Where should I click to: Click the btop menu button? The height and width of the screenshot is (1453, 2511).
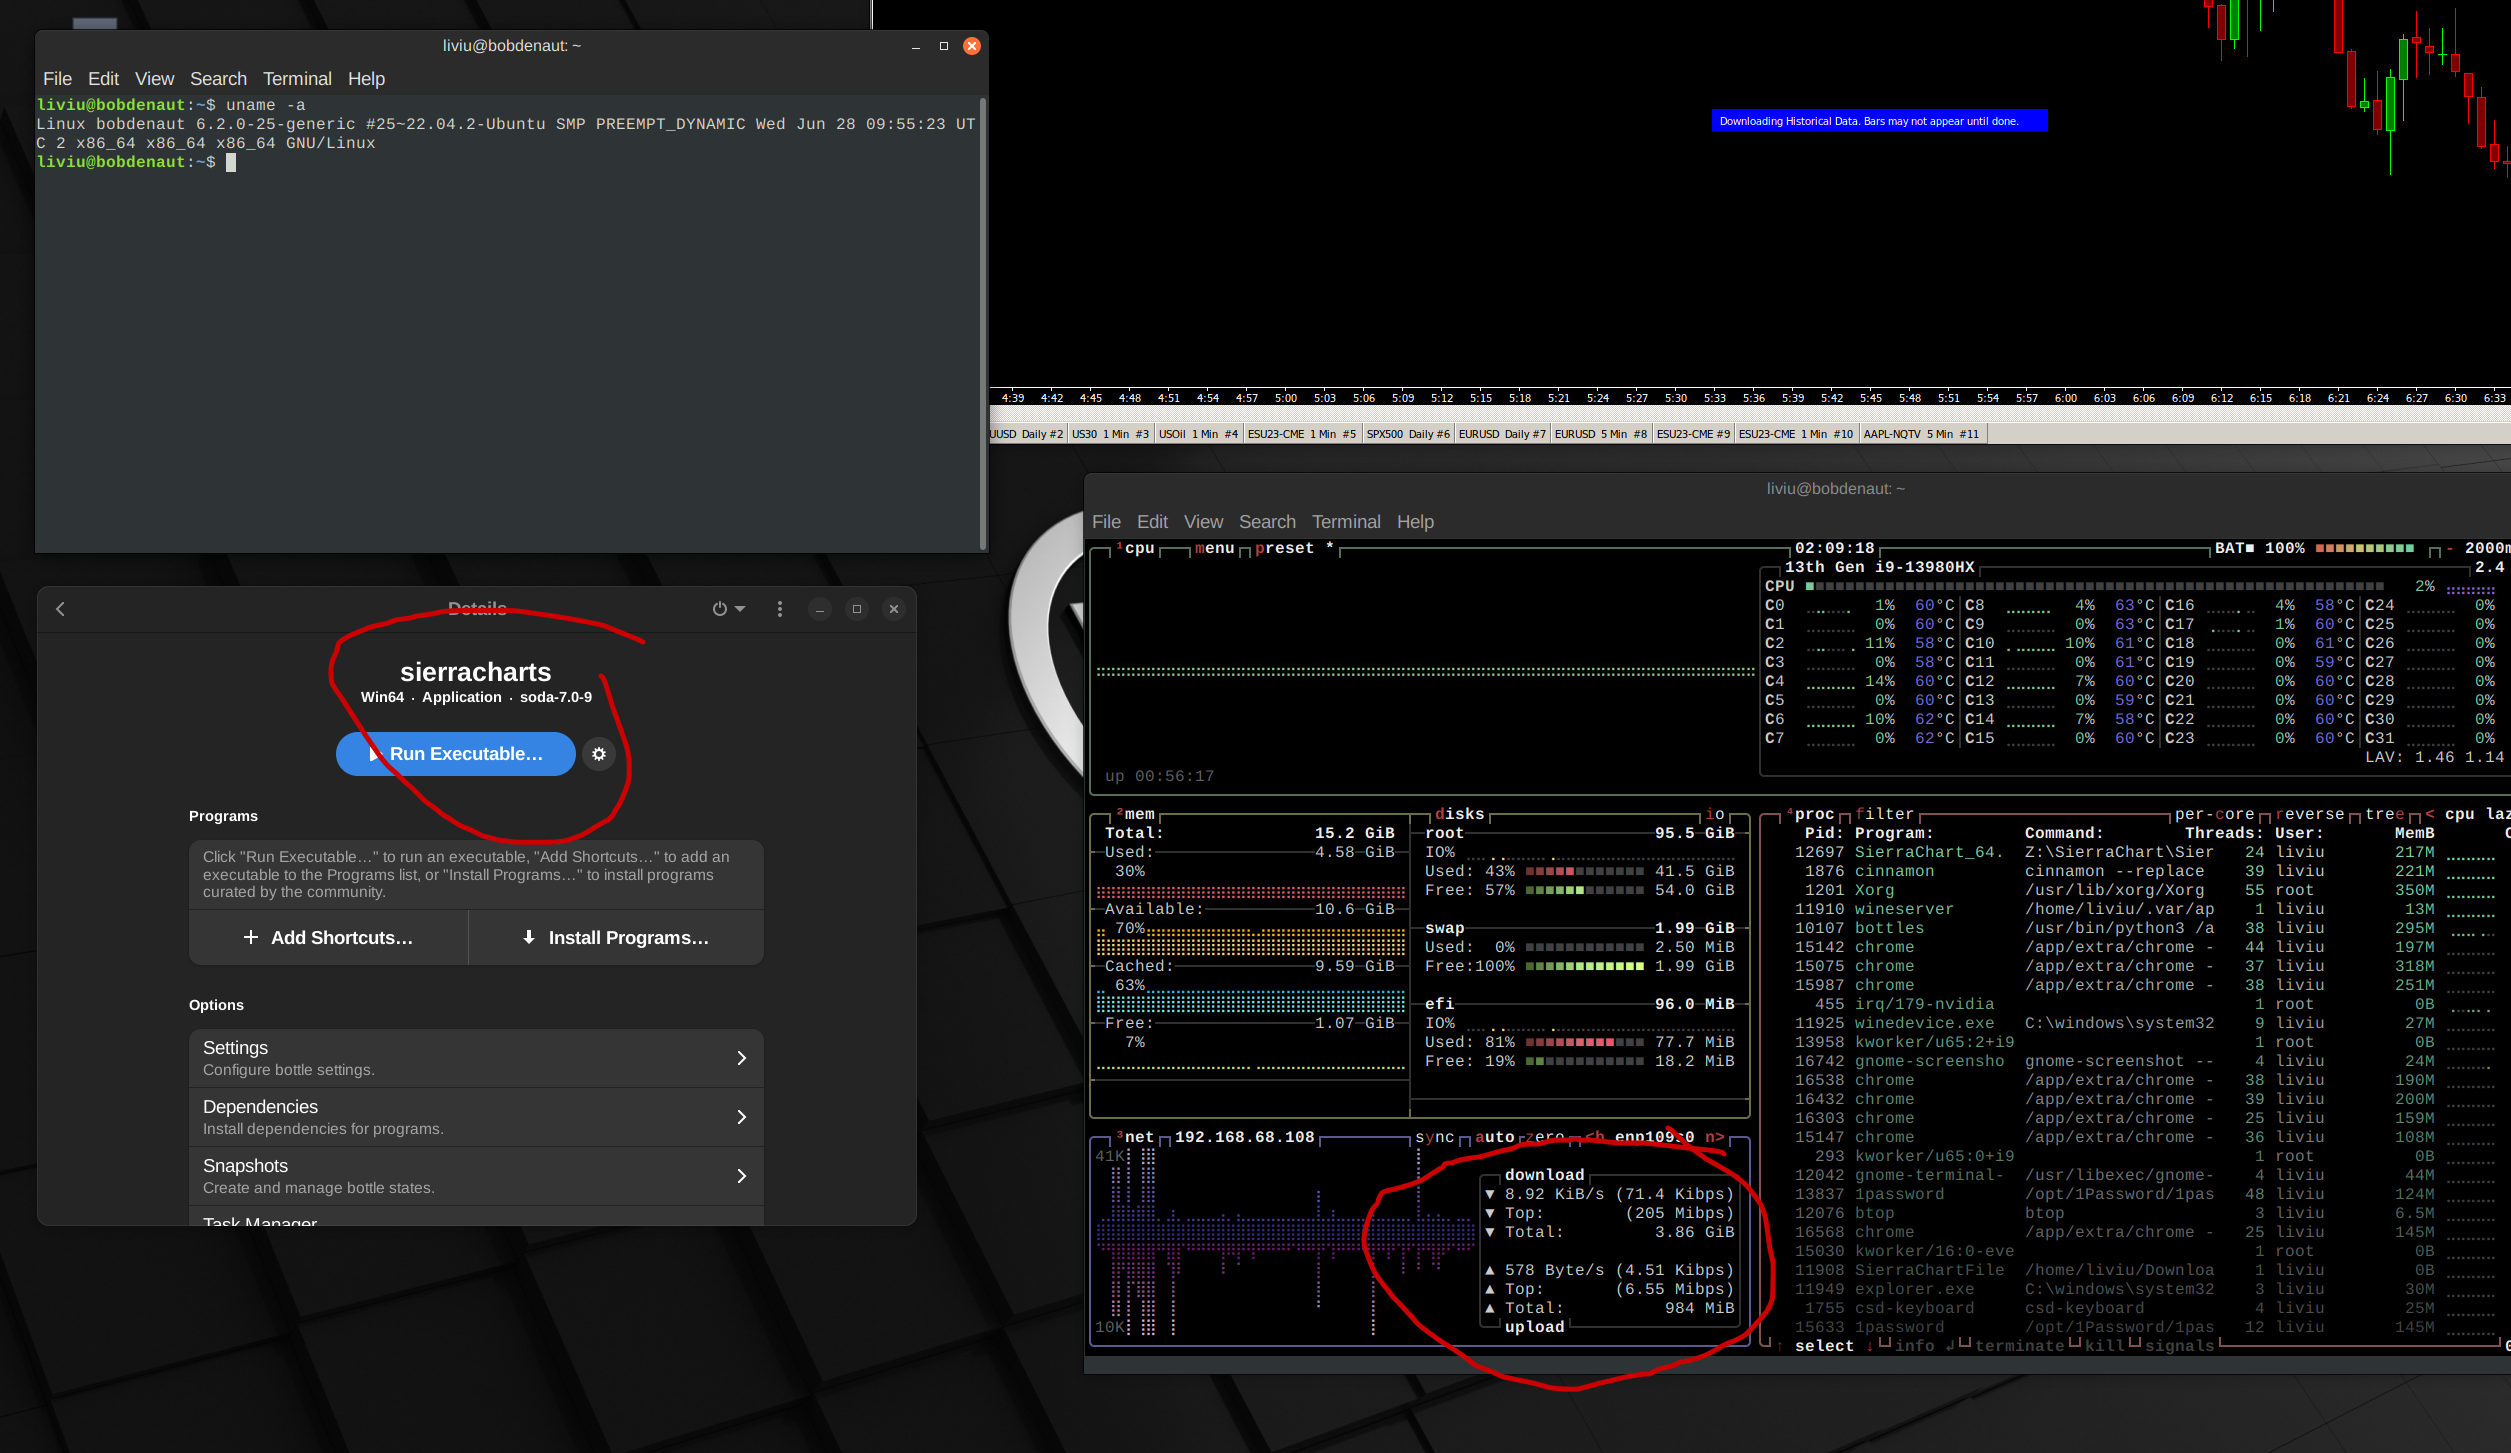pos(1215,549)
